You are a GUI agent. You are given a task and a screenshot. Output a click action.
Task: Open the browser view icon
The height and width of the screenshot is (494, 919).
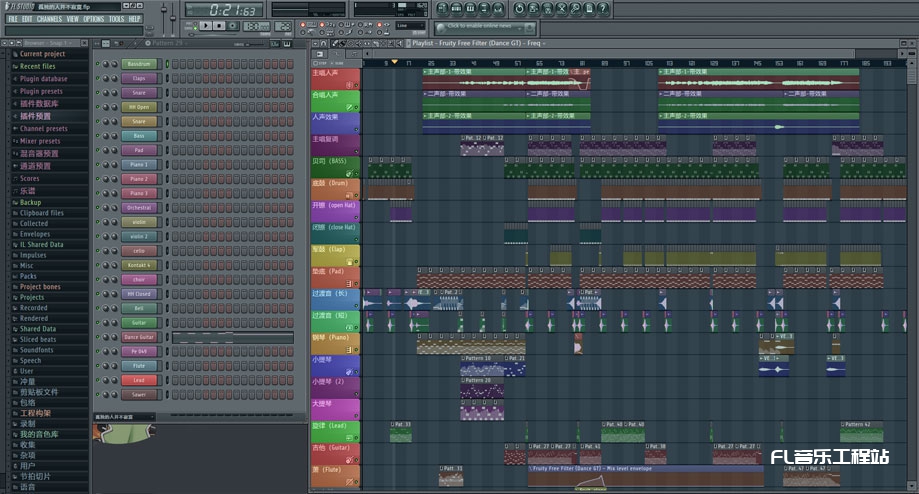(x=484, y=9)
